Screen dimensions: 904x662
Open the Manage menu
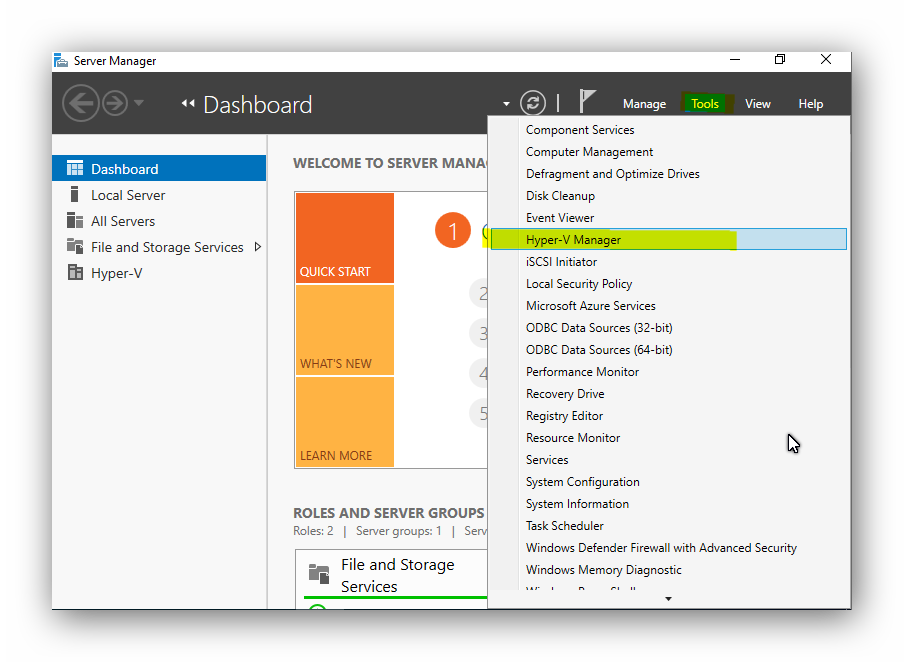pos(644,104)
